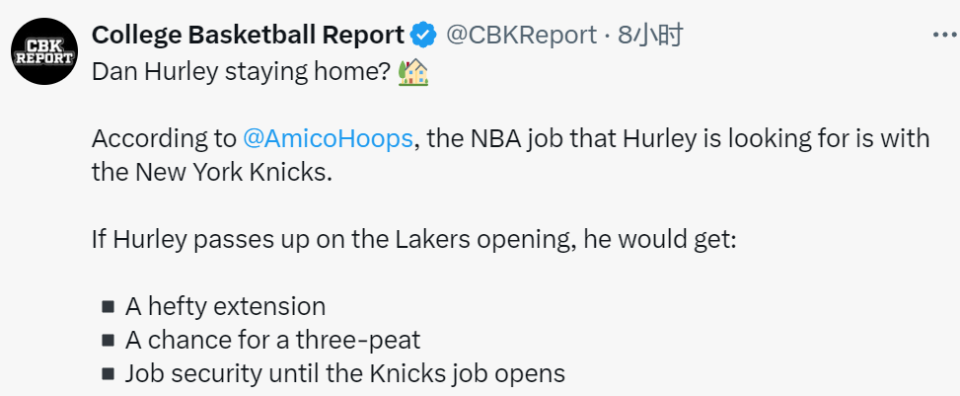
Task: Click the blue verified badge
Action: coord(423,35)
